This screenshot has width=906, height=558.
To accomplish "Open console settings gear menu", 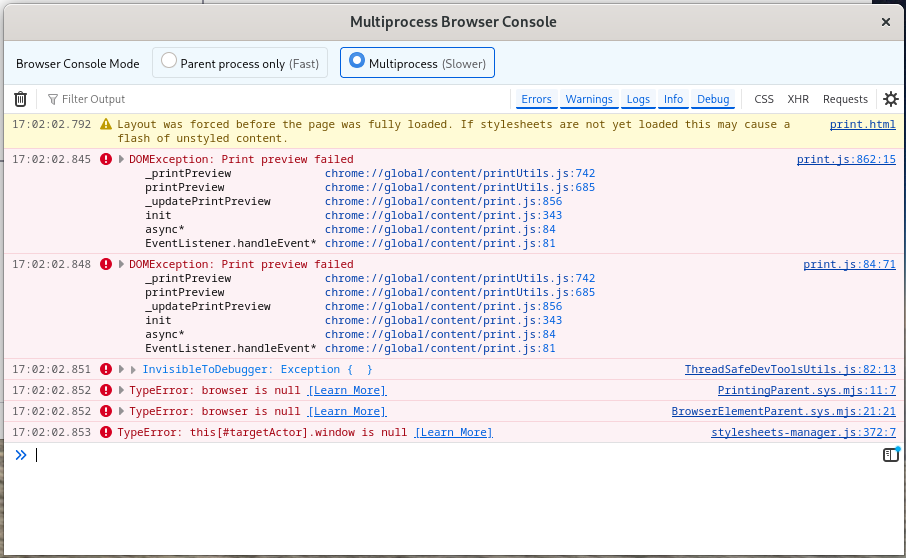I will click(x=891, y=99).
